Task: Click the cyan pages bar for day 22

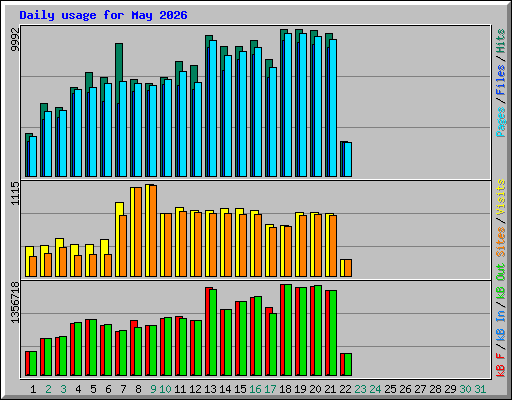Action: 348,159
